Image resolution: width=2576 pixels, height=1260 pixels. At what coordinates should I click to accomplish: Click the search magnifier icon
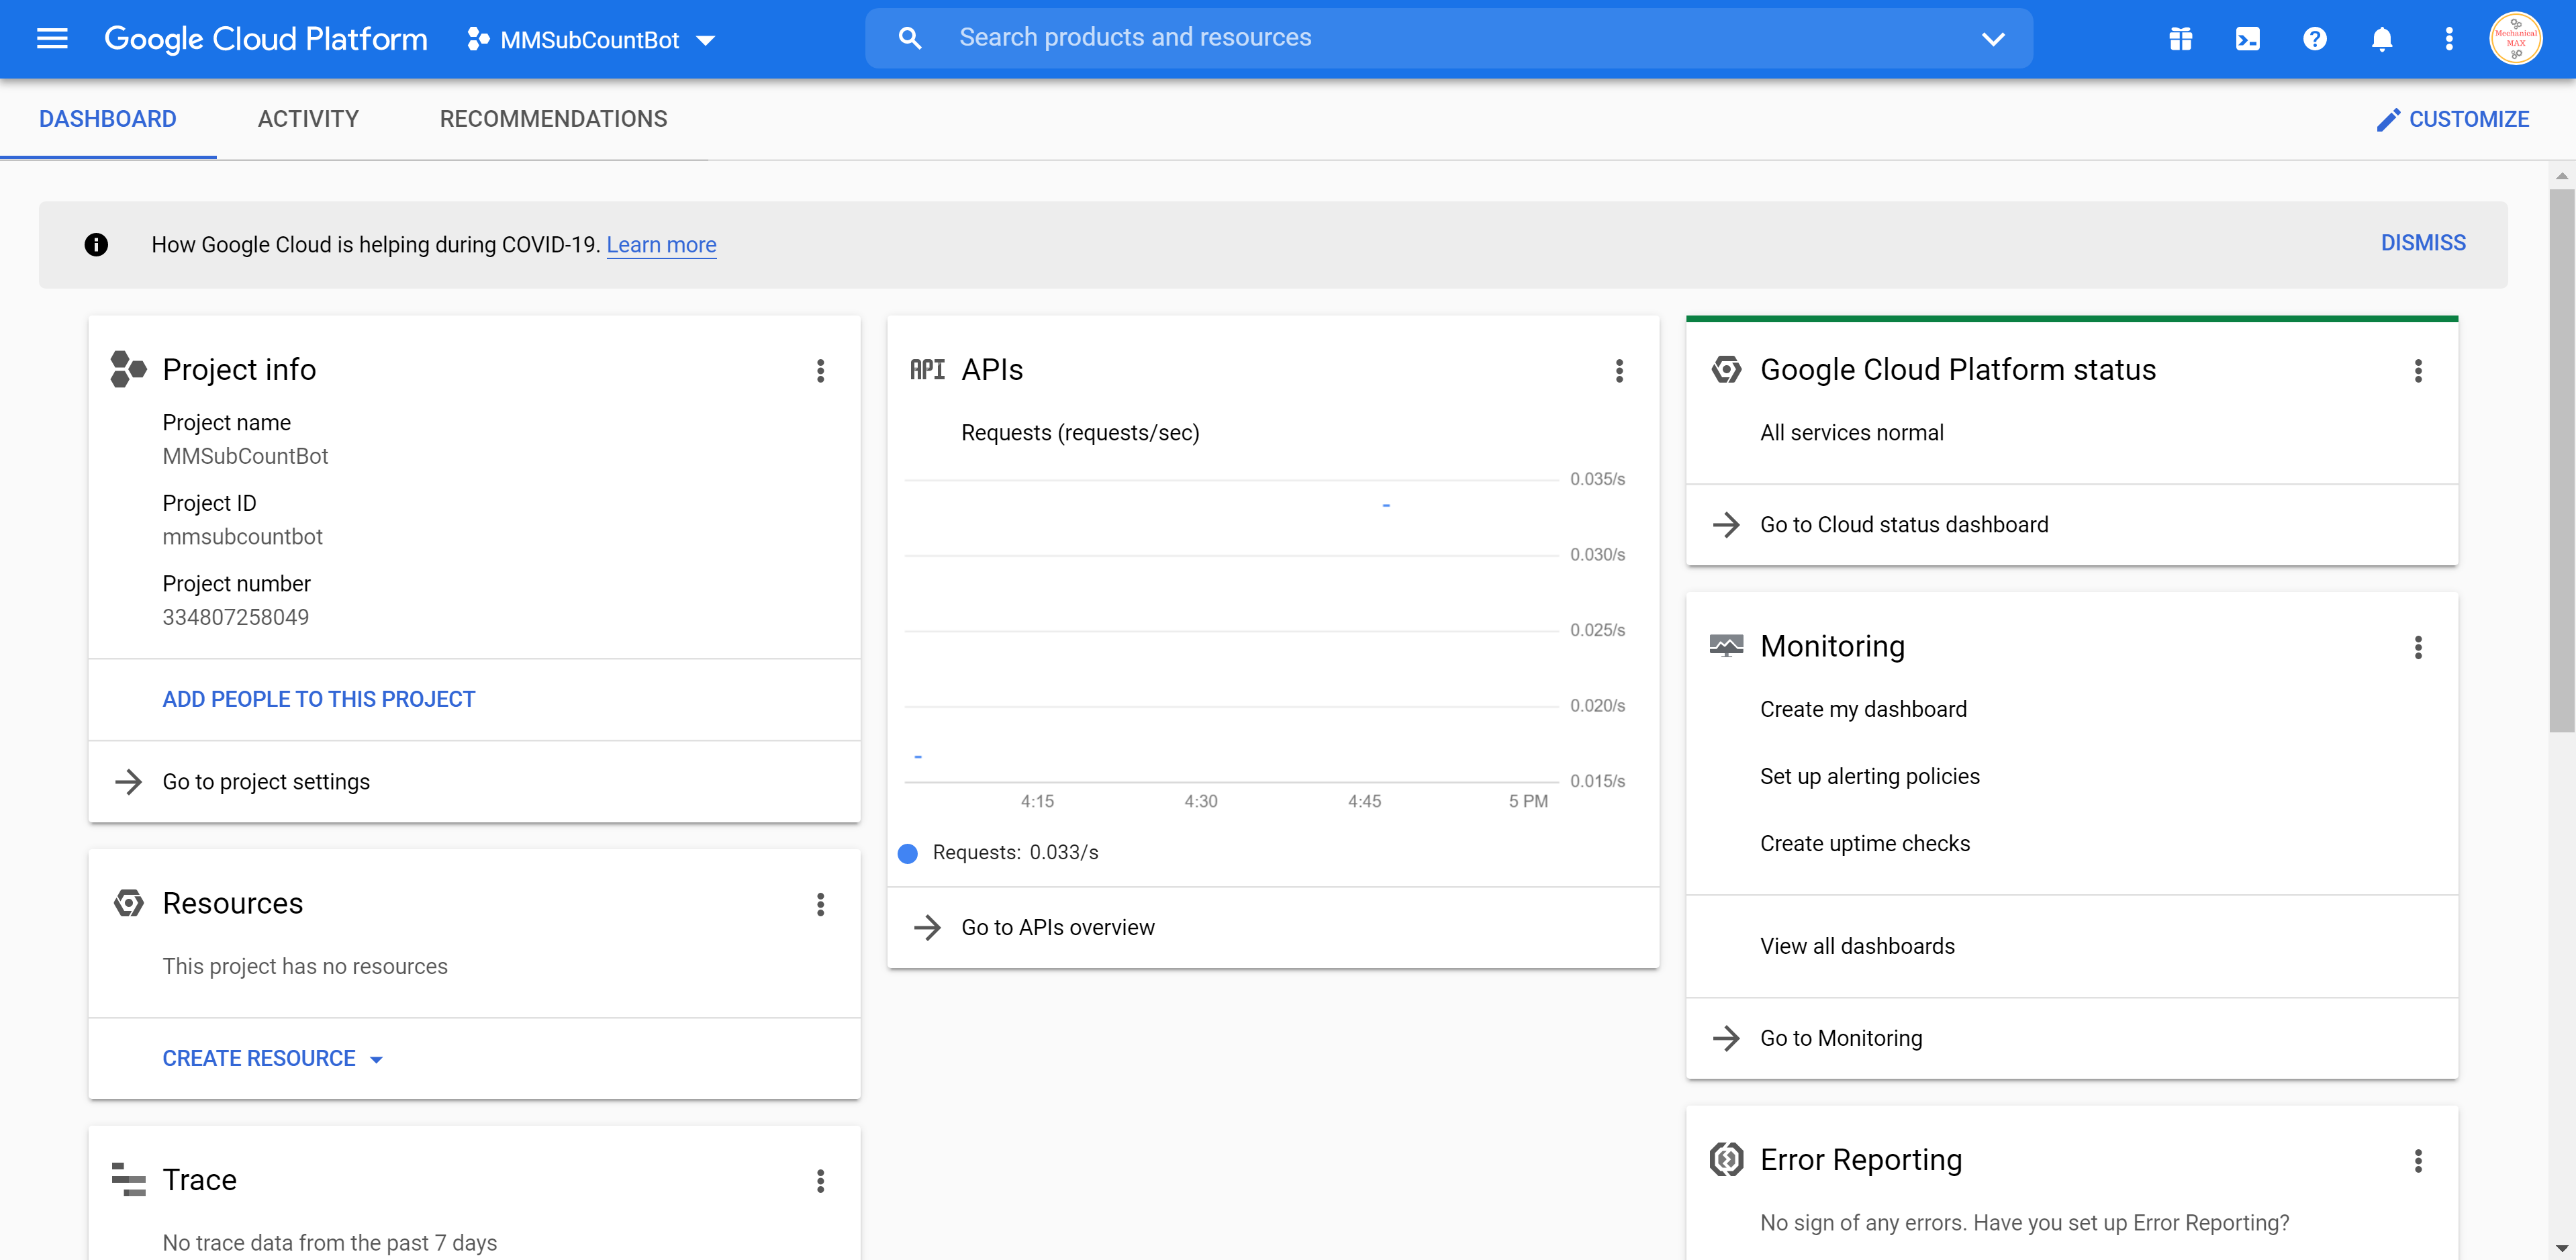coord(909,38)
